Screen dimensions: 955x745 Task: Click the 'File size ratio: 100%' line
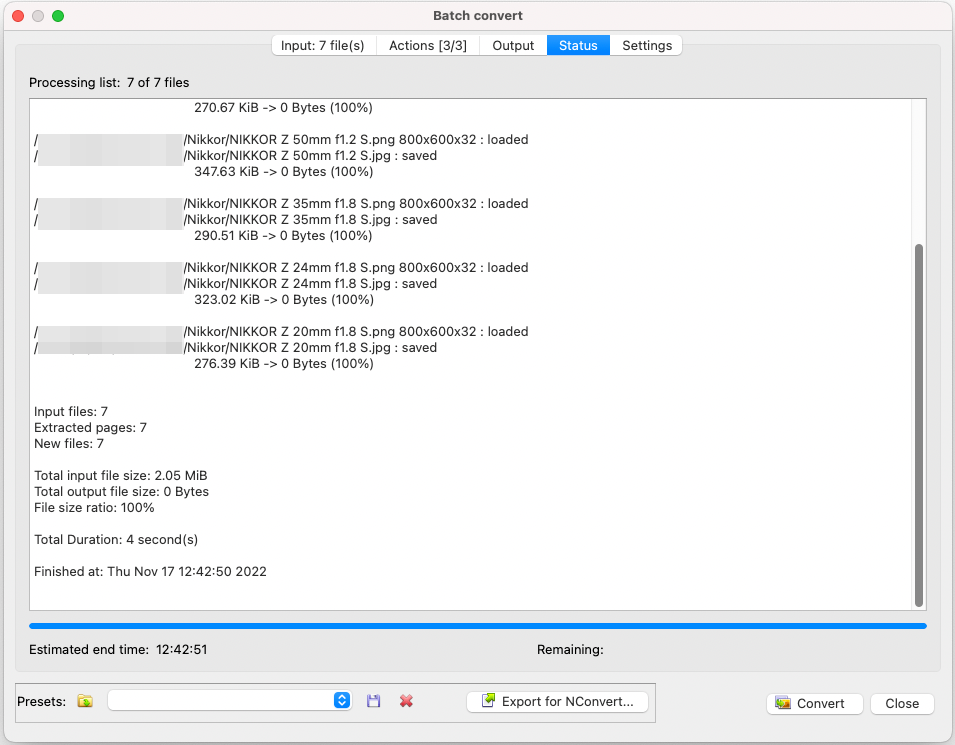[x=94, y=507]
